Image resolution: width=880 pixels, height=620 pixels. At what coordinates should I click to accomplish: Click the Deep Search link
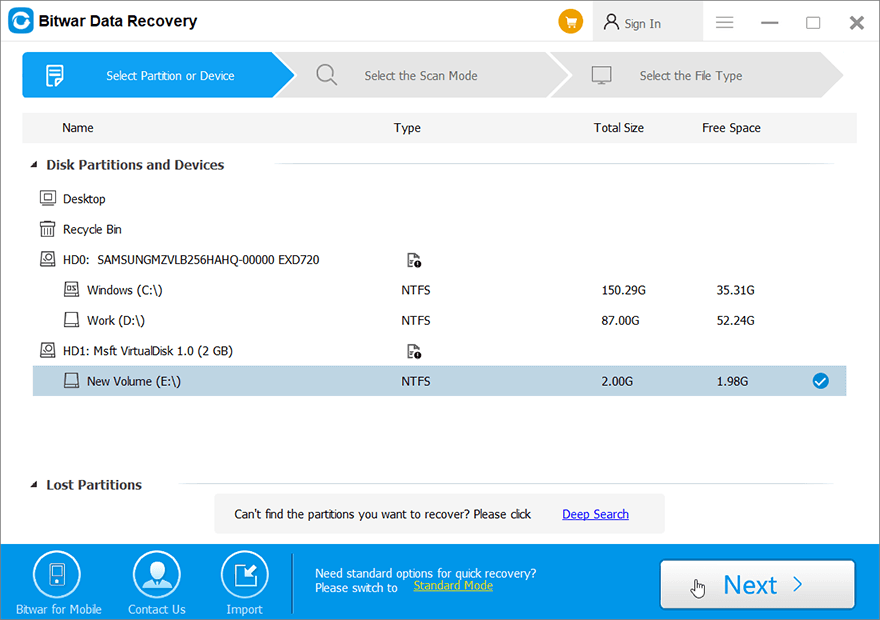(x=595, y=514)
